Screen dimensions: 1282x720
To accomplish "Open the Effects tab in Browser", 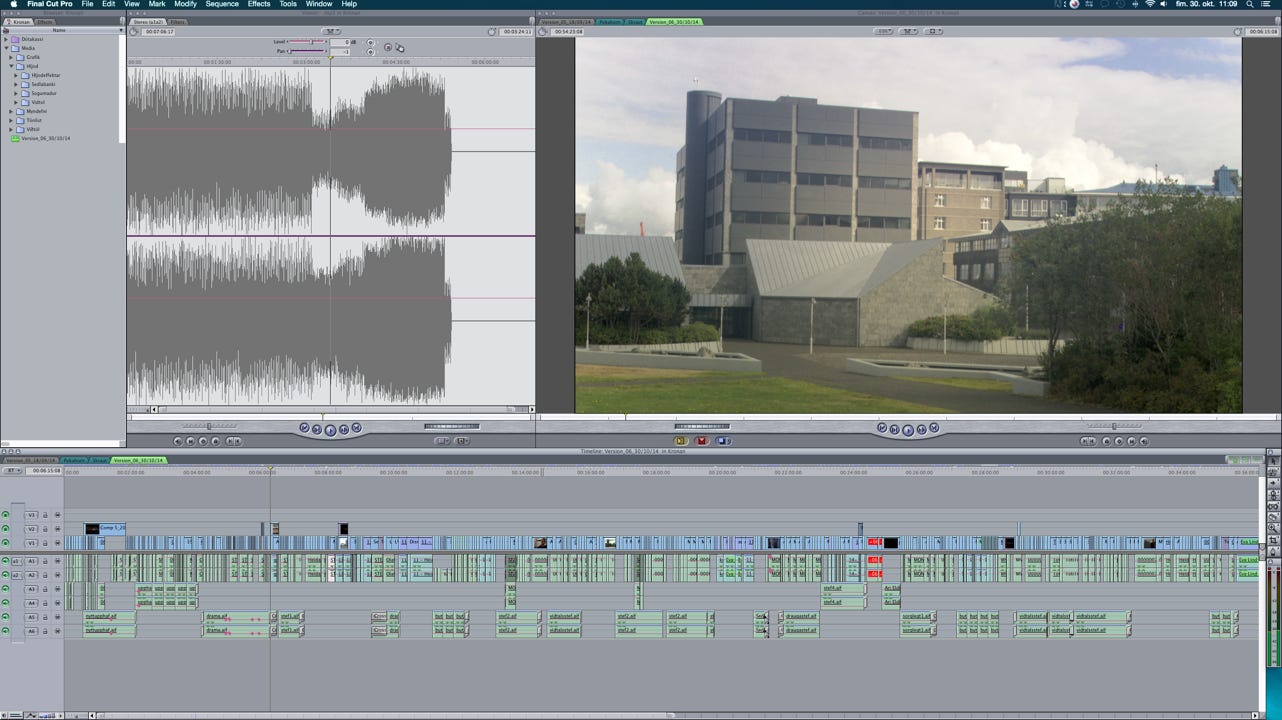I will point(45,21).
